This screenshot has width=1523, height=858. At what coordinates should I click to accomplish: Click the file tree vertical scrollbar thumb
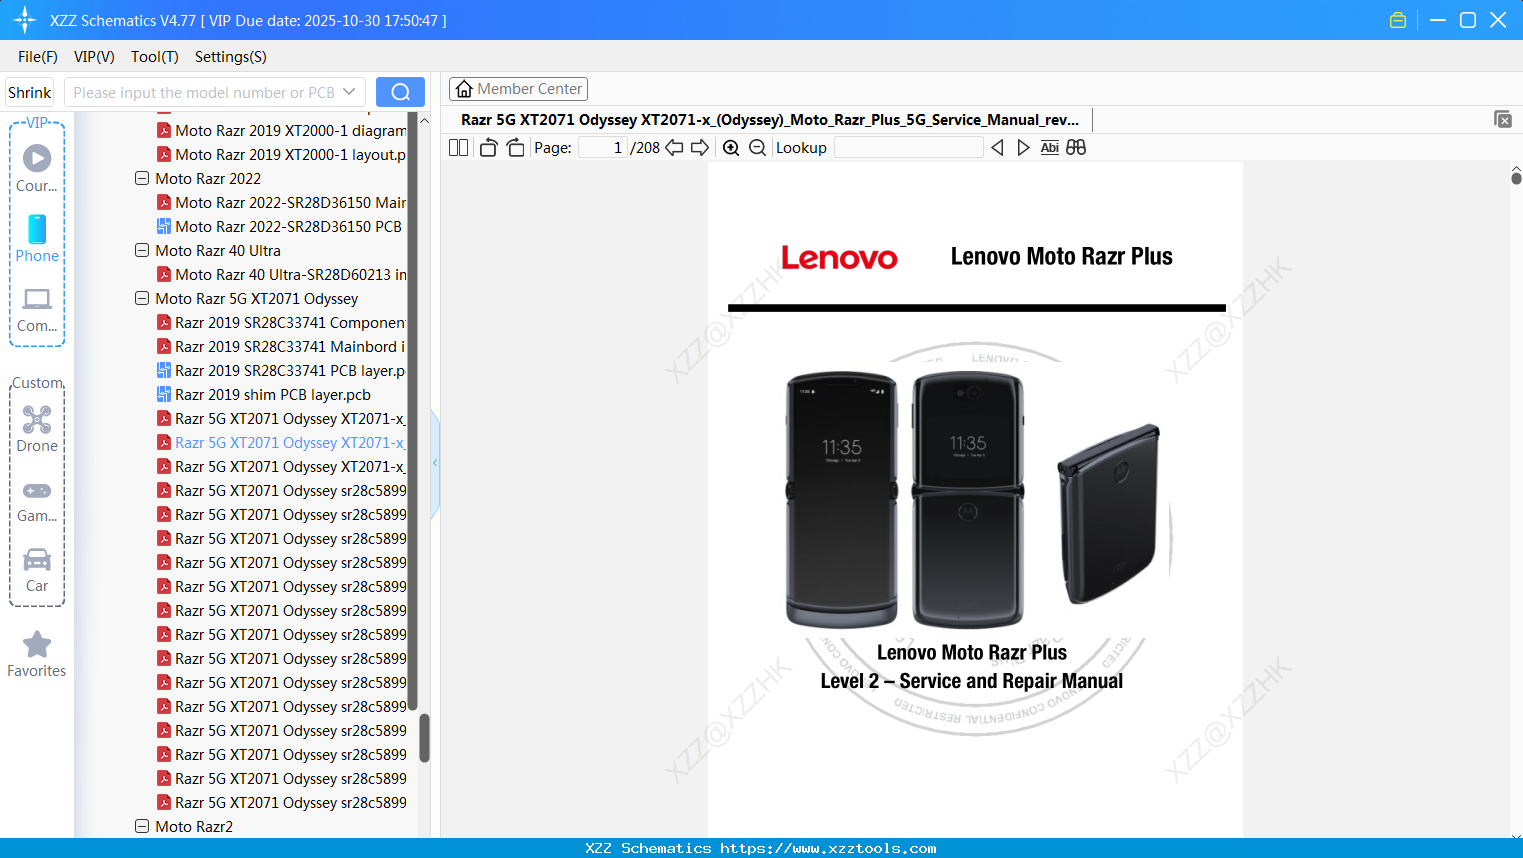click(x=424, y=738)
